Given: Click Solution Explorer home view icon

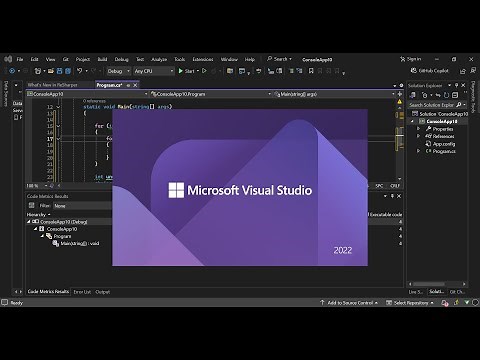Looking at the screenshot, I should click(413, 95).
